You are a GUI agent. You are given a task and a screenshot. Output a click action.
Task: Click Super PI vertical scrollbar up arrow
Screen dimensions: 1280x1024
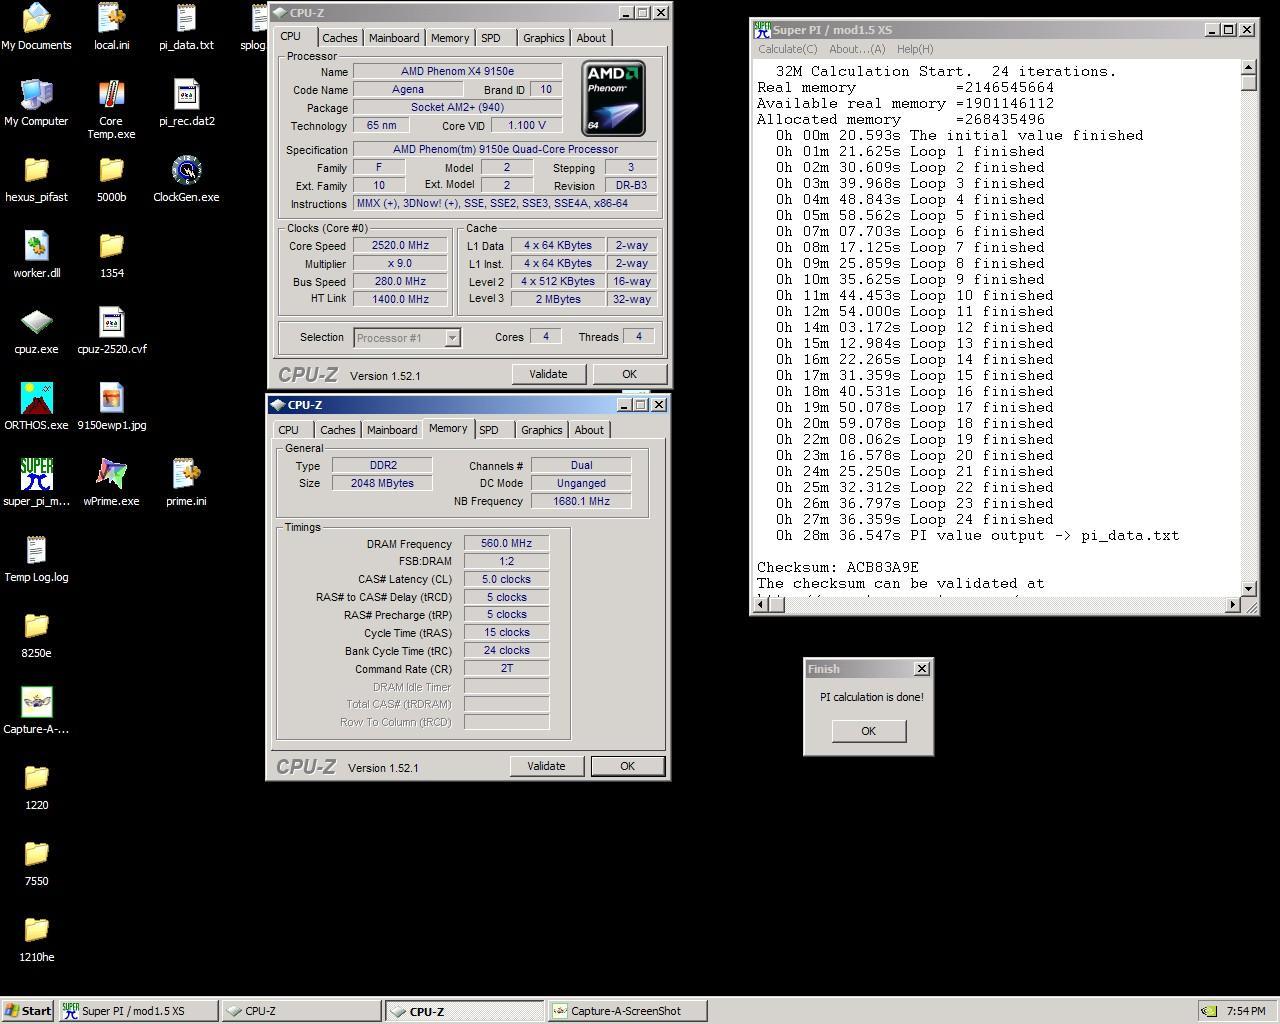(1249, 67)
